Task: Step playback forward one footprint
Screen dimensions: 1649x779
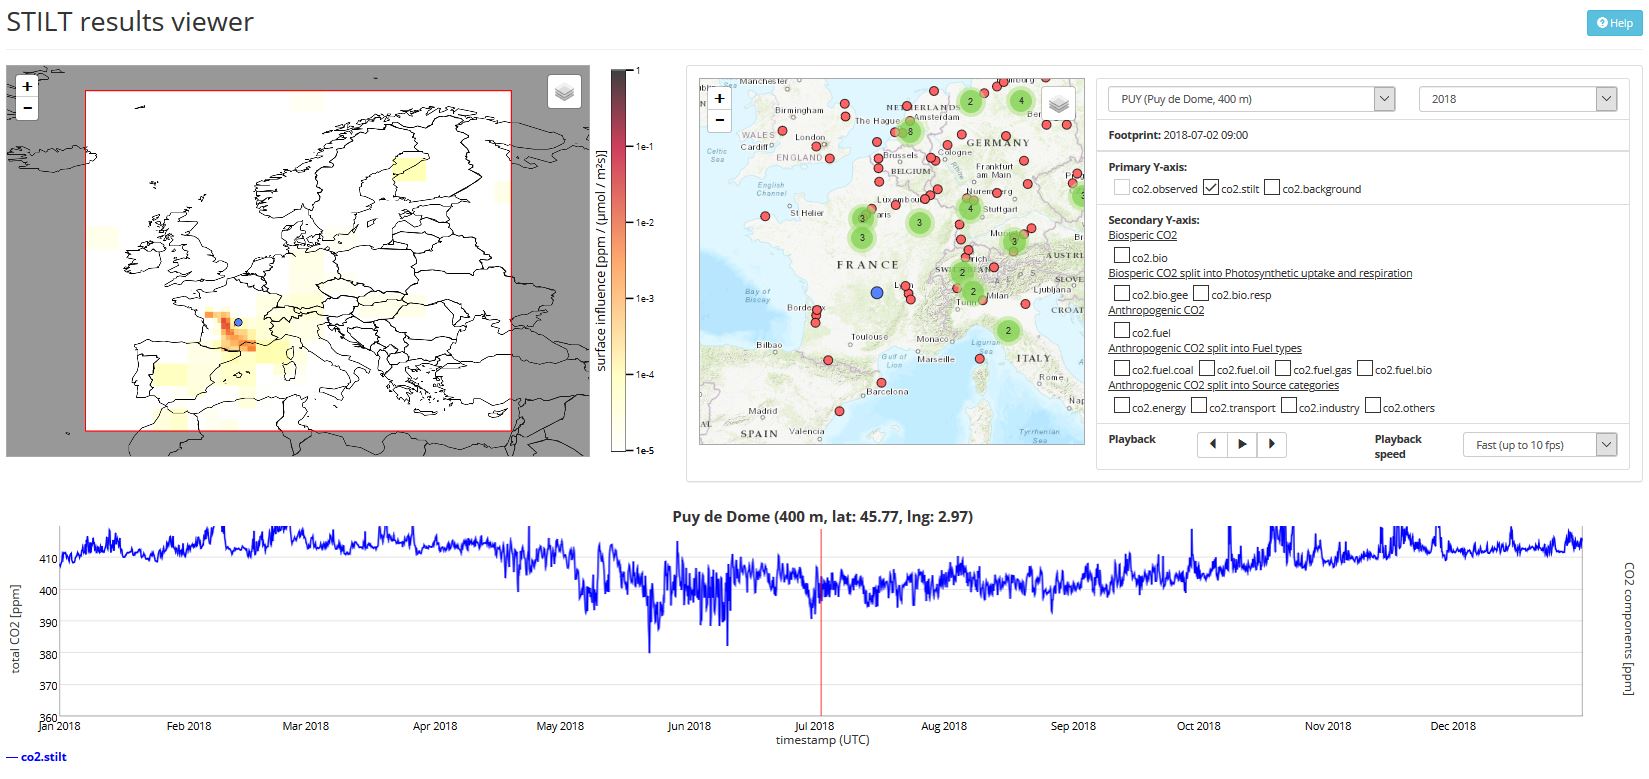Action: 1271,444
